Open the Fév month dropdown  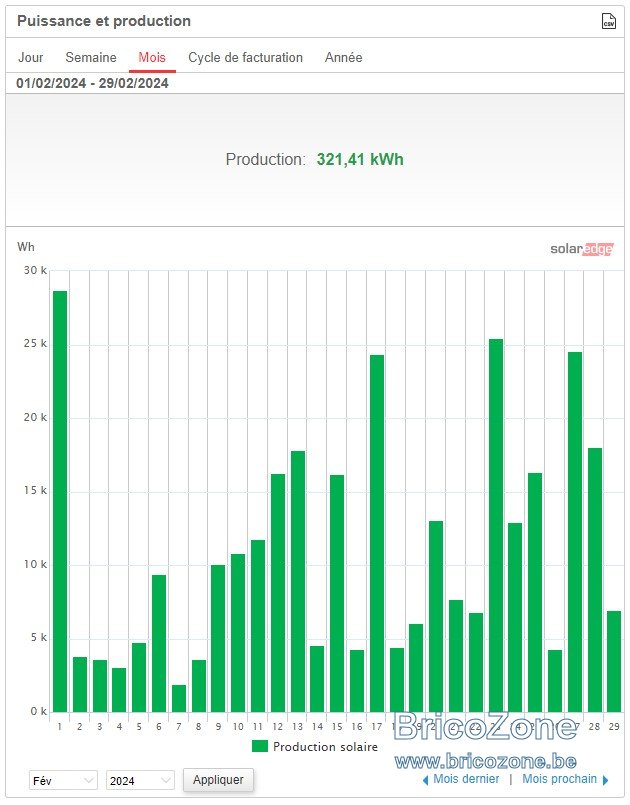63,781
